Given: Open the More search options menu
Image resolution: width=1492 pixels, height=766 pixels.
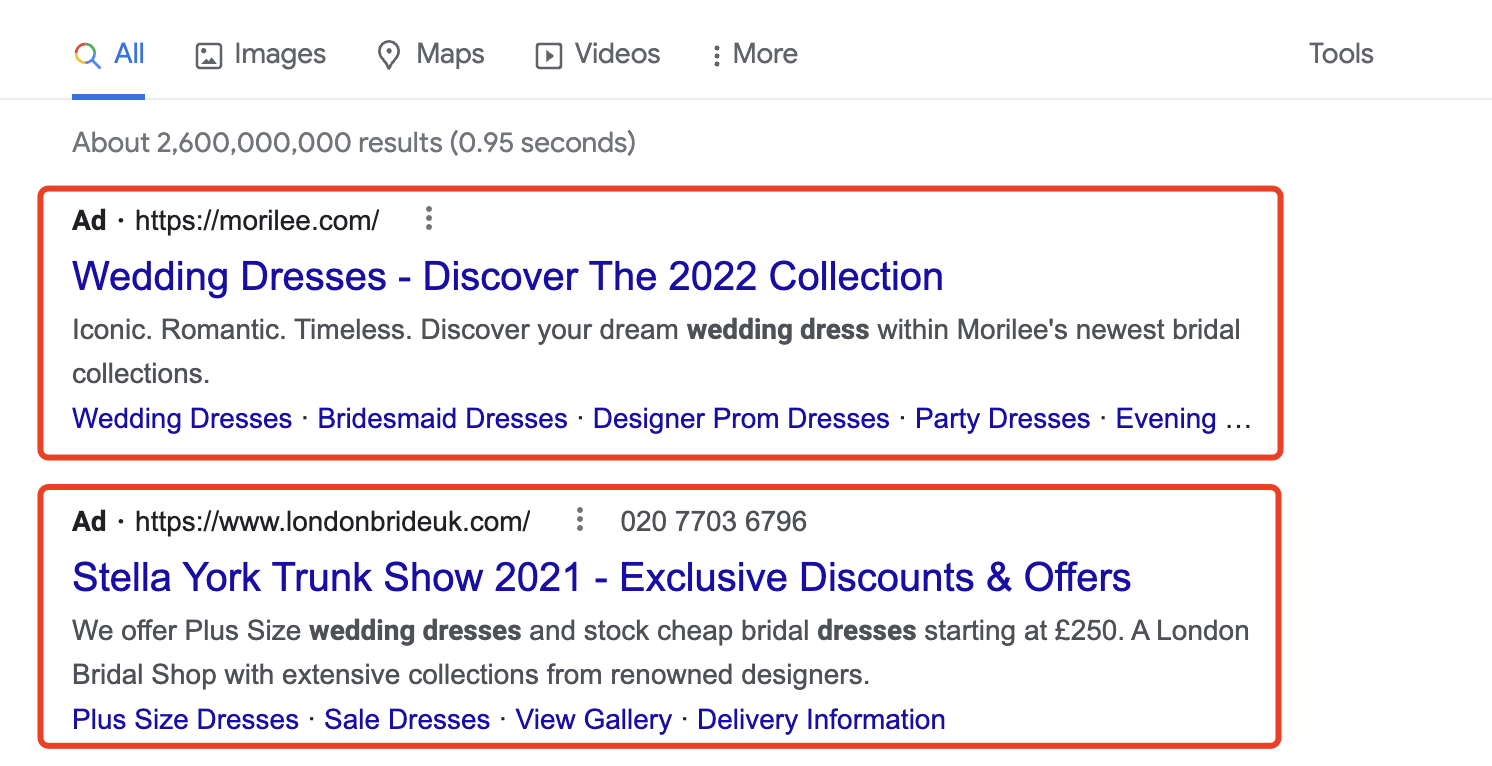Looking at the screenshot, I should pyautogui.click(x=754, y=54).
